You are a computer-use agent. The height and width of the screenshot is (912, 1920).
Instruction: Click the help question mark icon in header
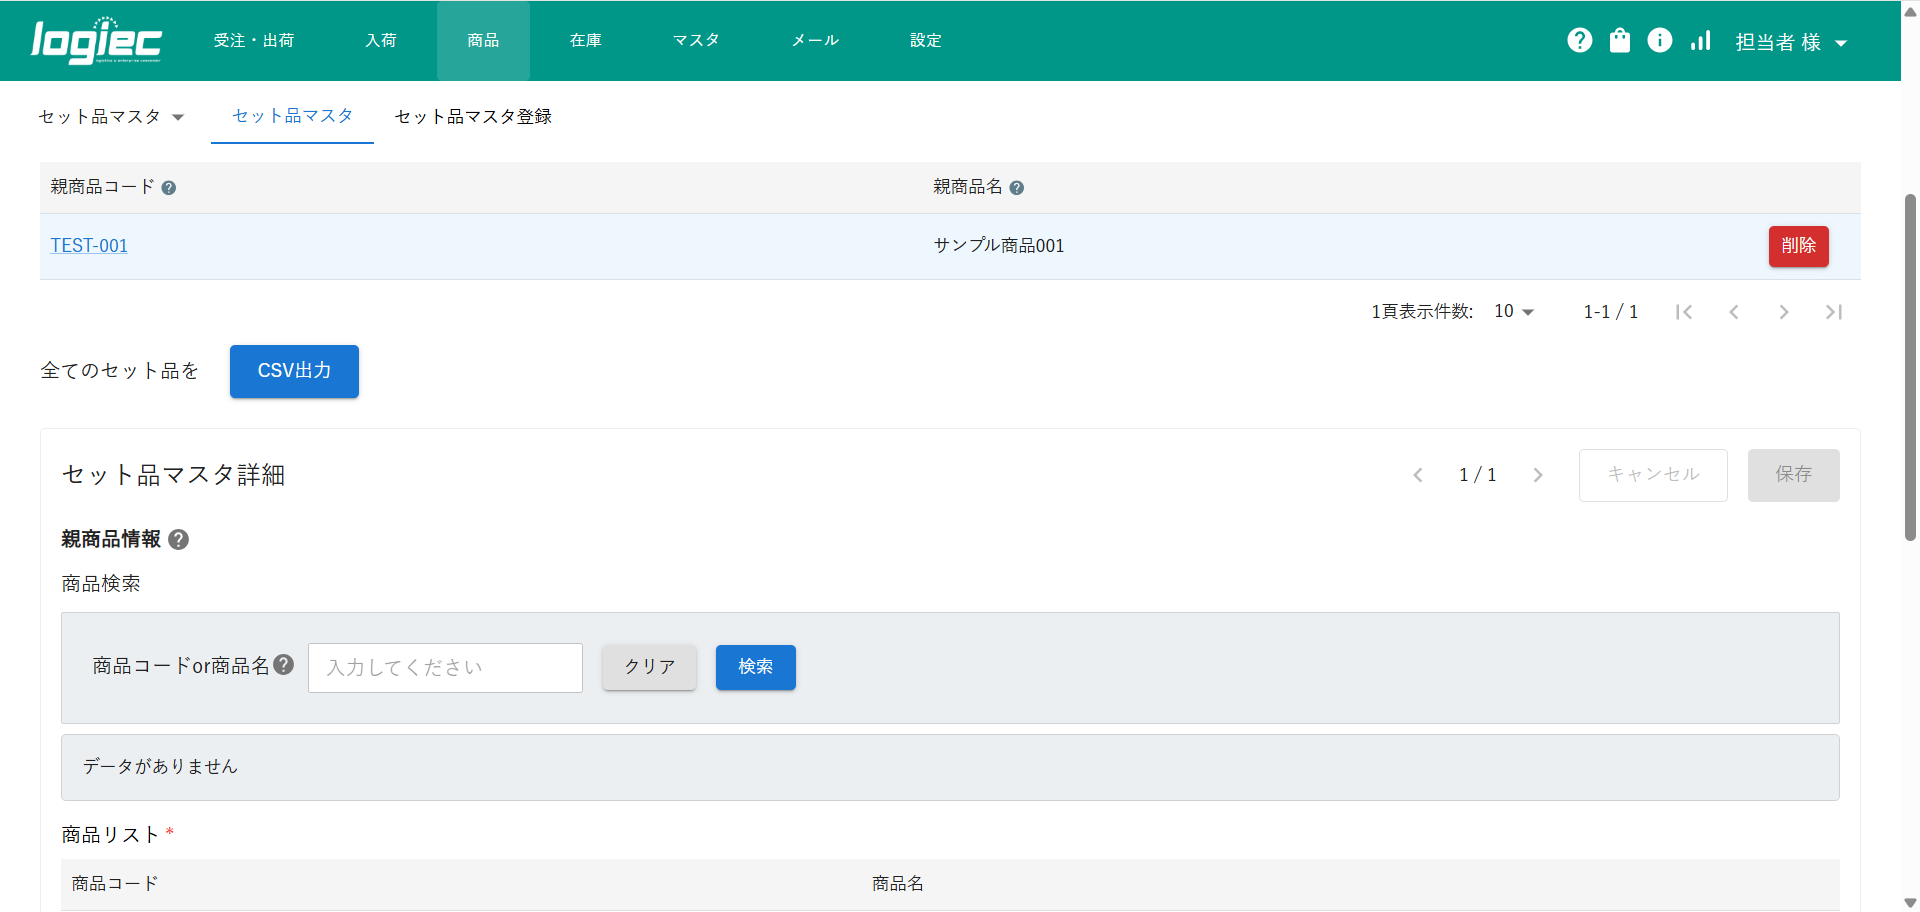[x=1579, y=40]
